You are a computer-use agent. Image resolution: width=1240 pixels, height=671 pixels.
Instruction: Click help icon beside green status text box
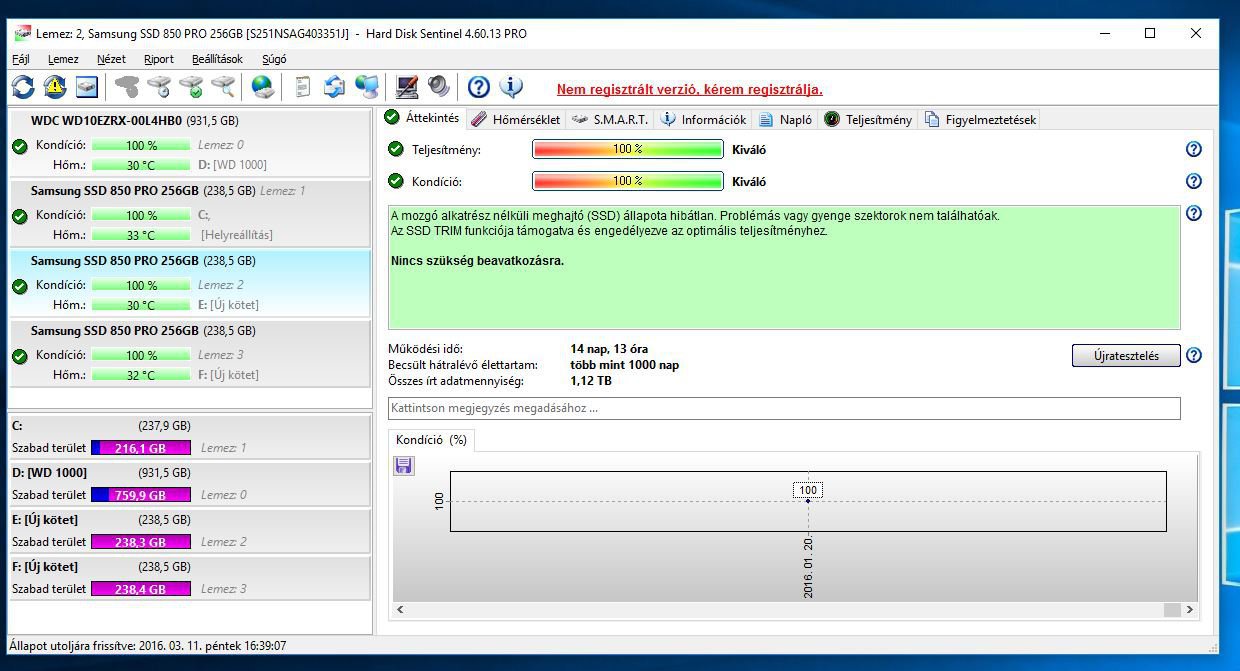point(1193,213)
